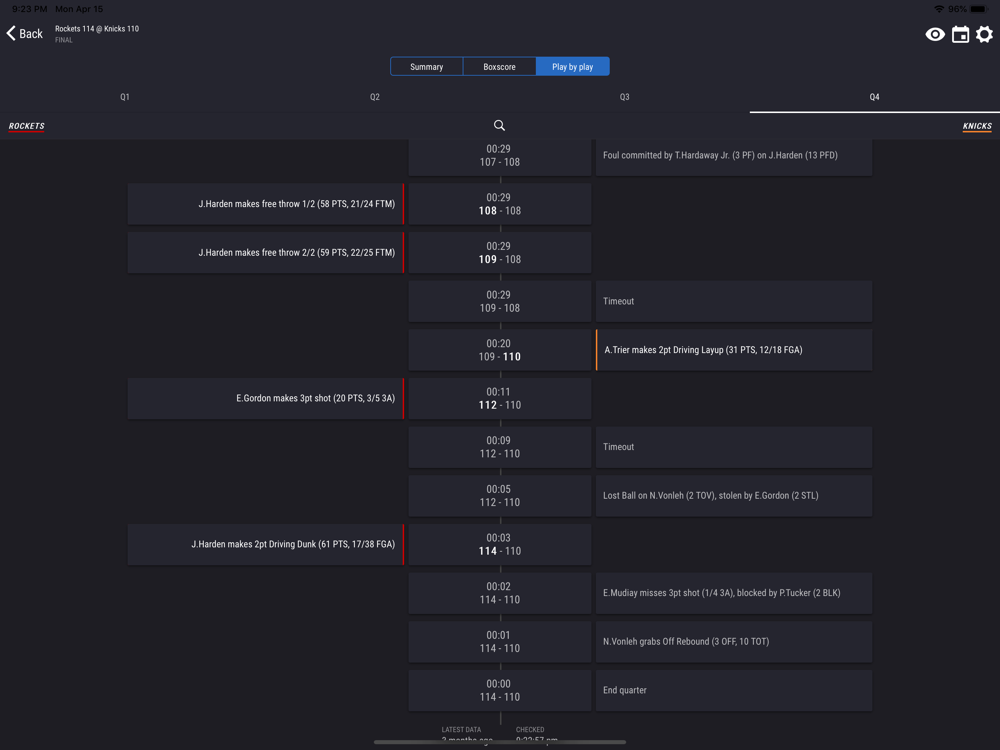
Task: Open the calendar icon
Action: click(x=960, y=34)
